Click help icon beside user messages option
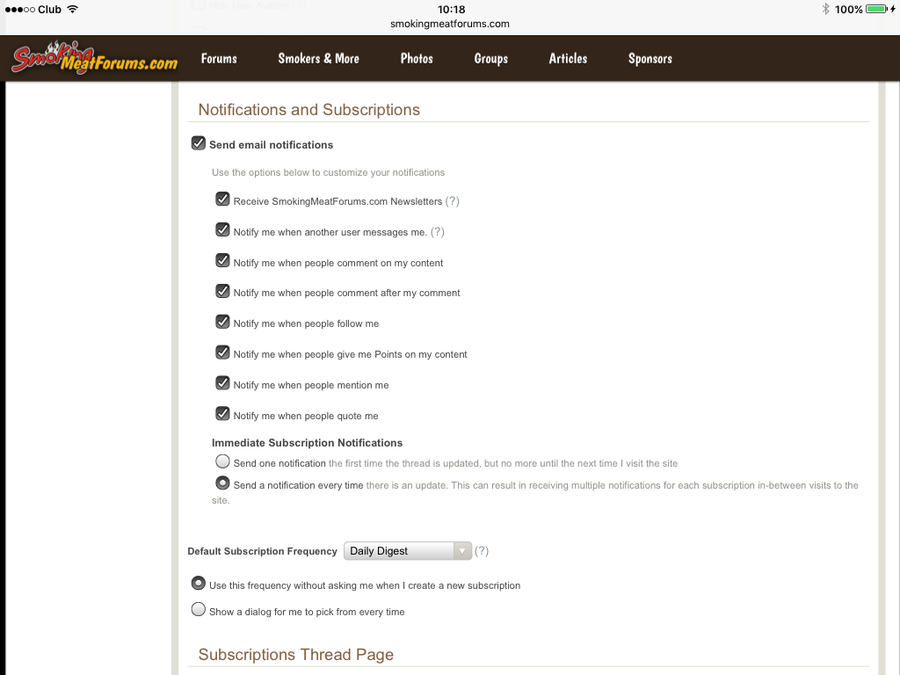This screenshot has width=900, height=675. click(x=437, y=232)
